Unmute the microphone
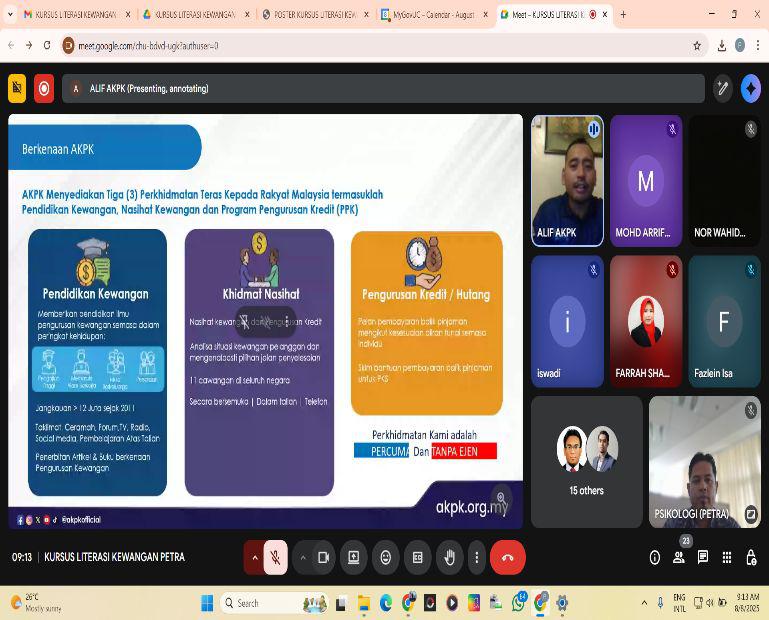 [275, 558]
